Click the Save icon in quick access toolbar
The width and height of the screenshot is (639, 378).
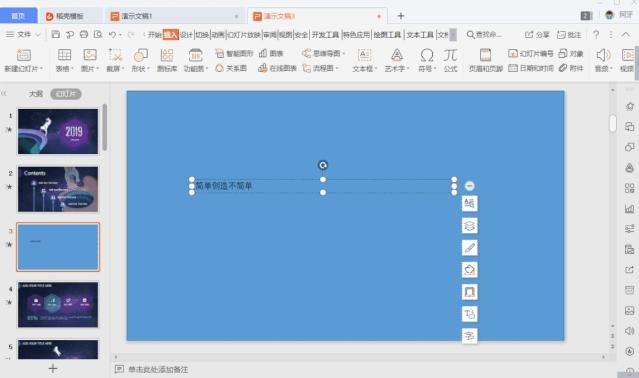pyautogui.click(x=56, y=35)
